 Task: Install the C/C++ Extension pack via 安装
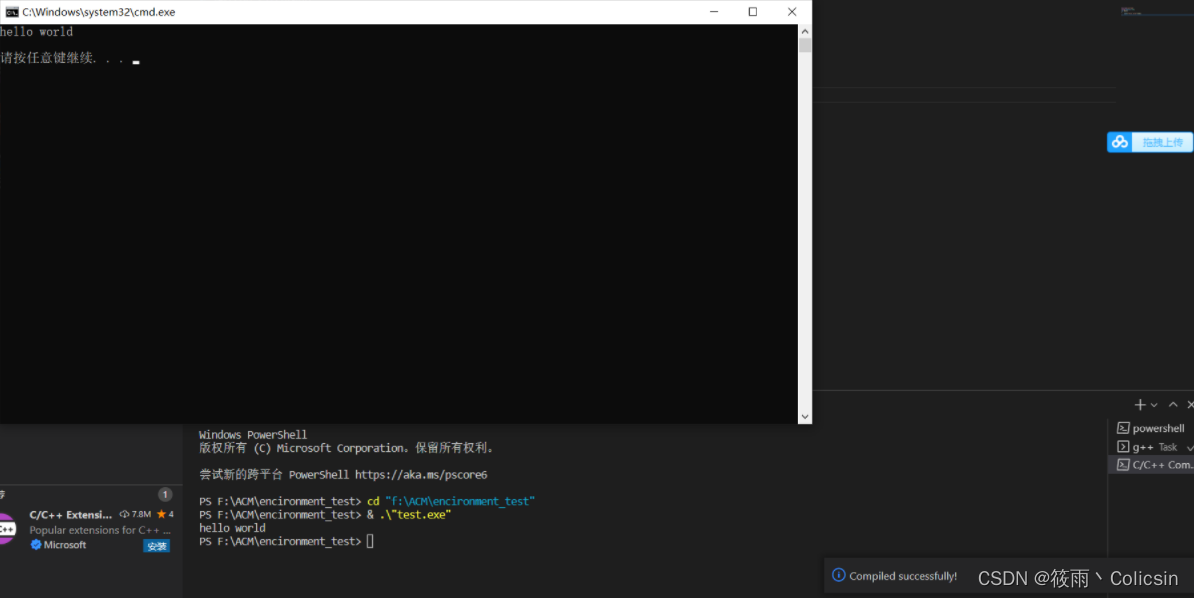point(156,546)
